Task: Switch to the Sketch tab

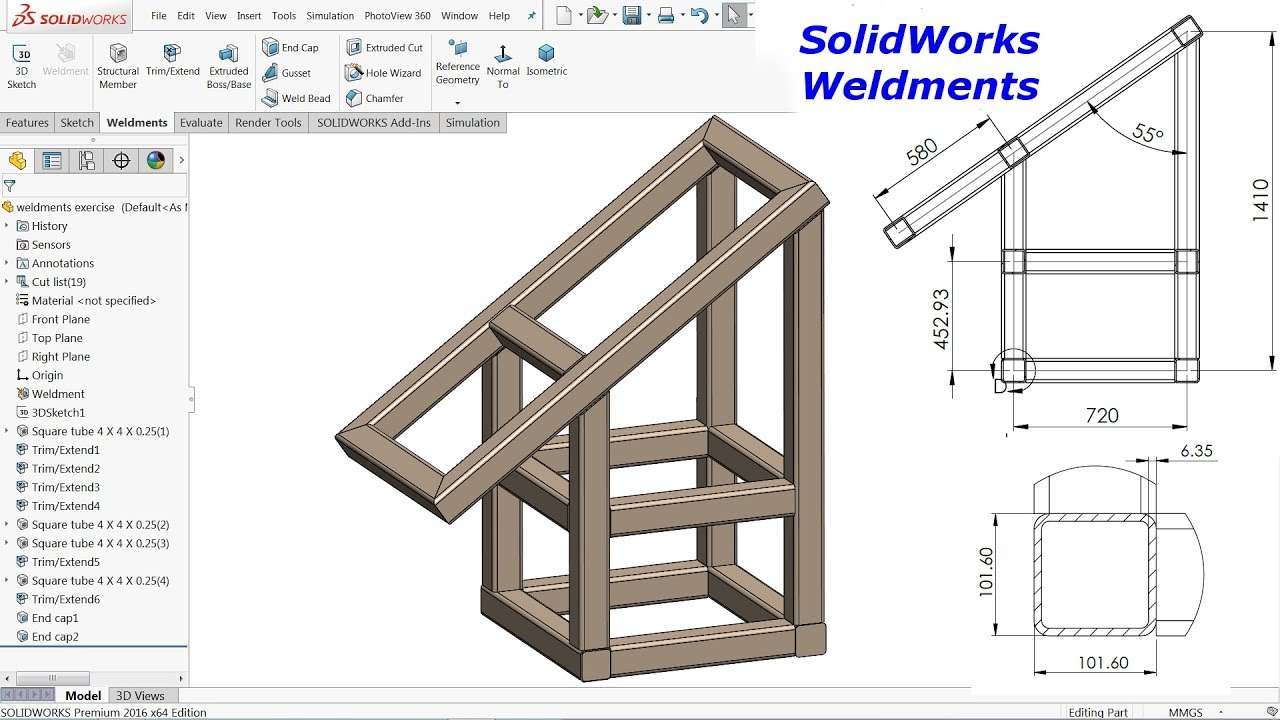Action: click(77, 123)
